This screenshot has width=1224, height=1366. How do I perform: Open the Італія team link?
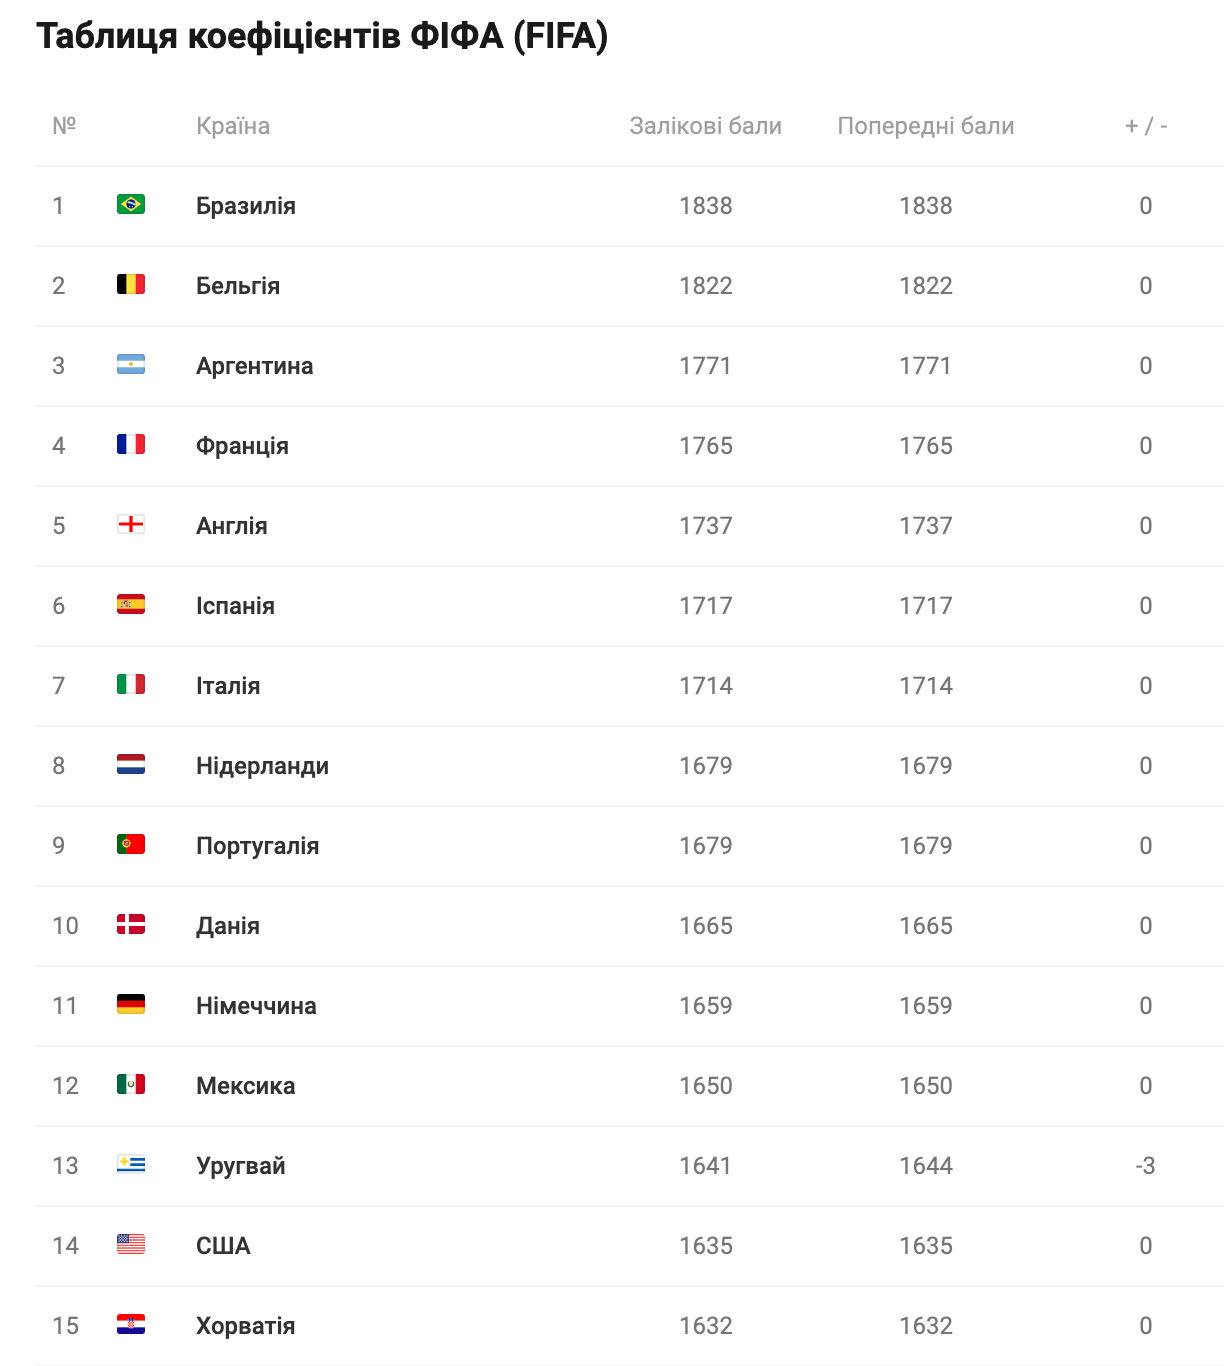click(x=228, y=686)
